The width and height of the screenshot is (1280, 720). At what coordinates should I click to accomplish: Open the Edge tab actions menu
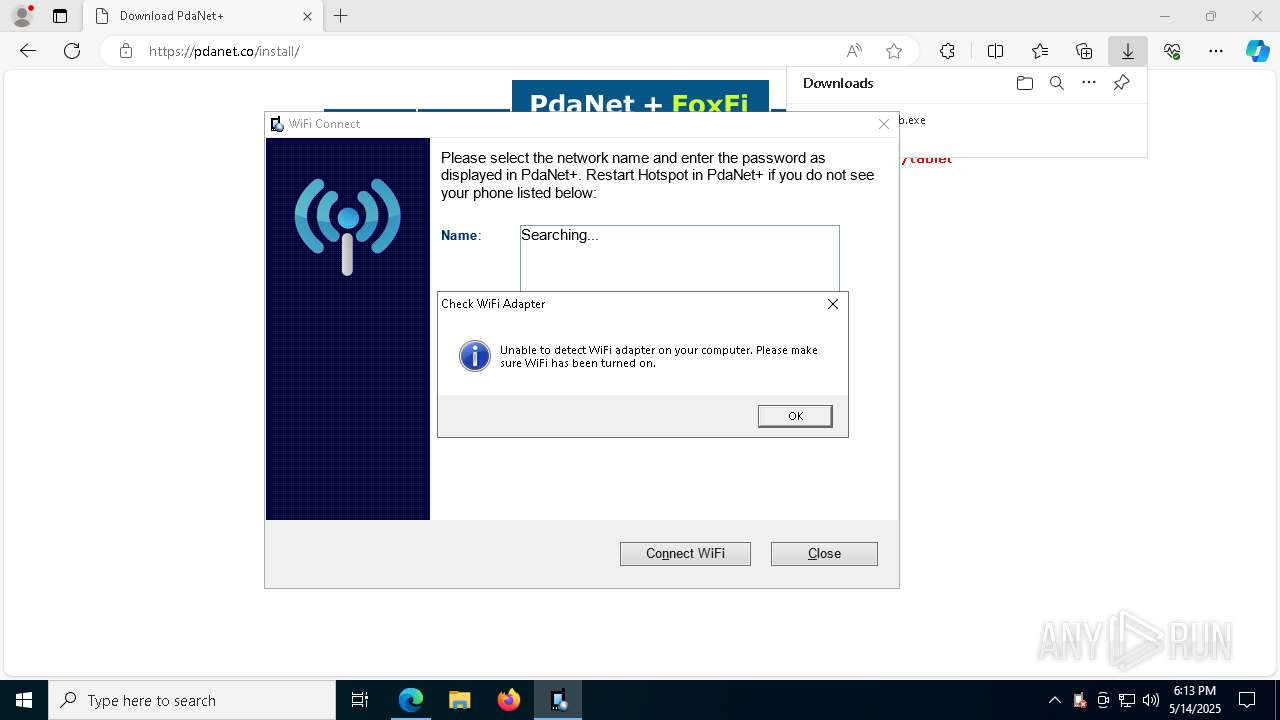60,16
